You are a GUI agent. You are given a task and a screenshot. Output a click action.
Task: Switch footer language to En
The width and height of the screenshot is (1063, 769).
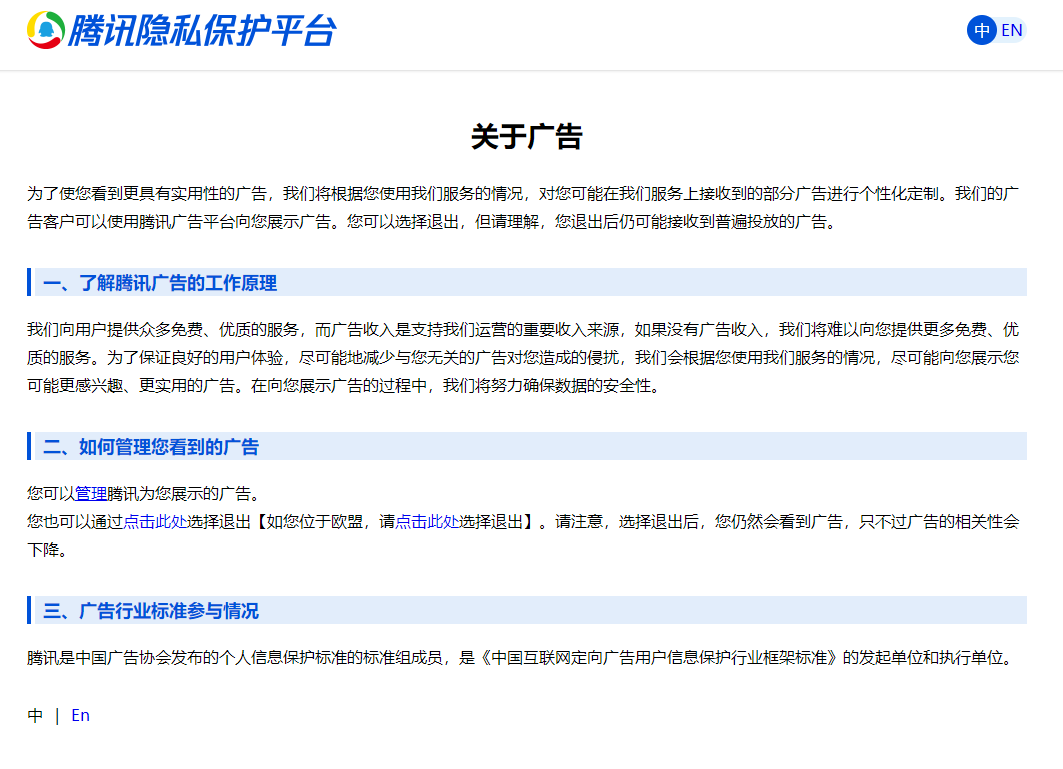pyautogui.click(x=80, y=715)
